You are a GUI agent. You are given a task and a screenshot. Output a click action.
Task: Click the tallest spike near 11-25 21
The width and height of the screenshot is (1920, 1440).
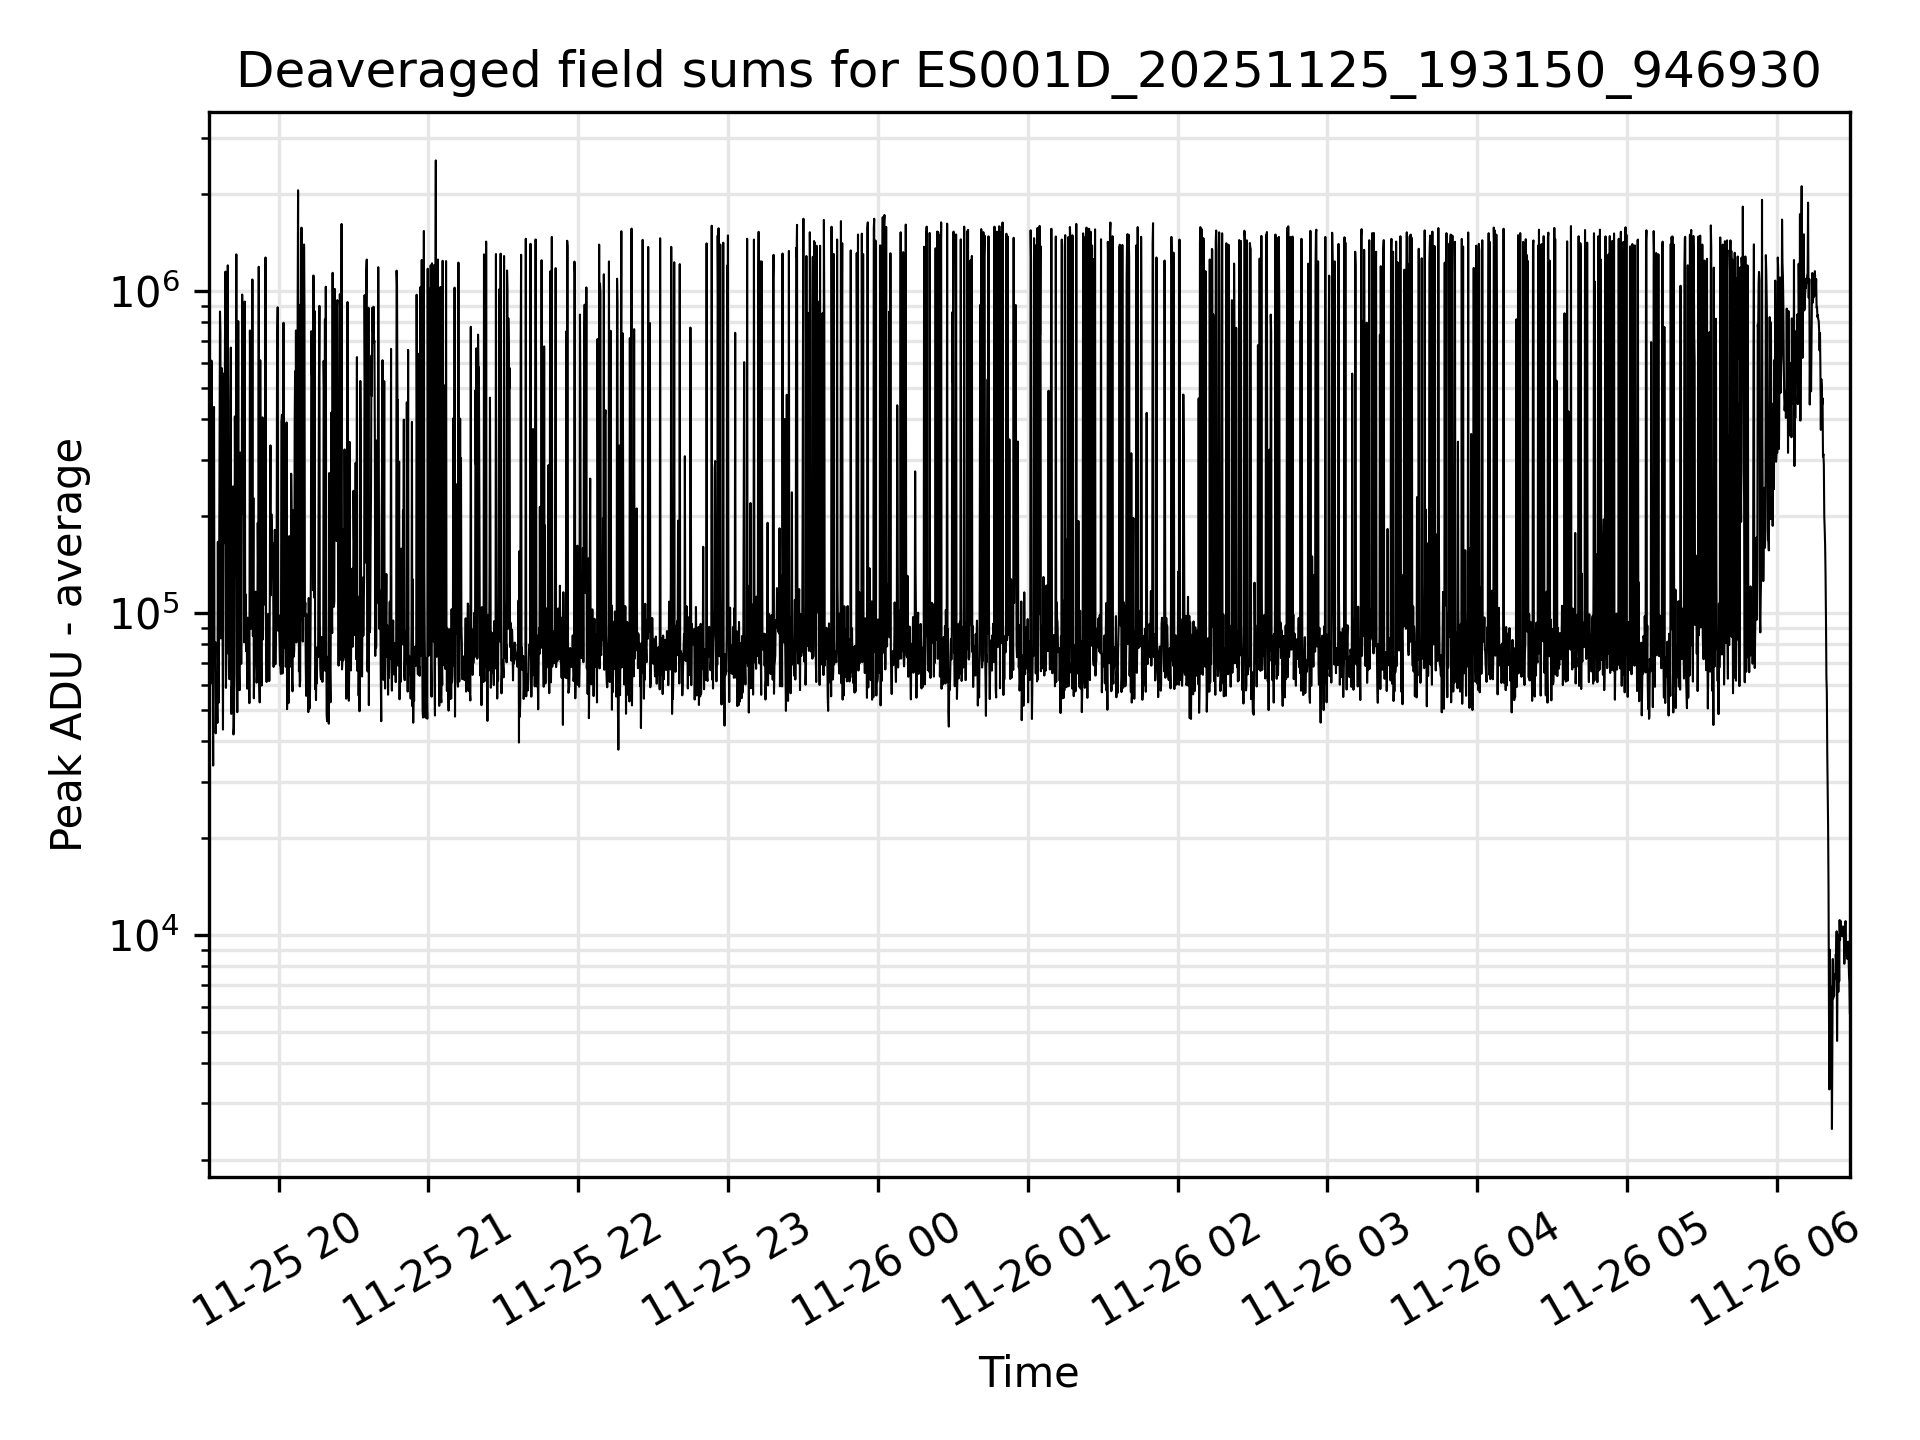coord(435,175)
